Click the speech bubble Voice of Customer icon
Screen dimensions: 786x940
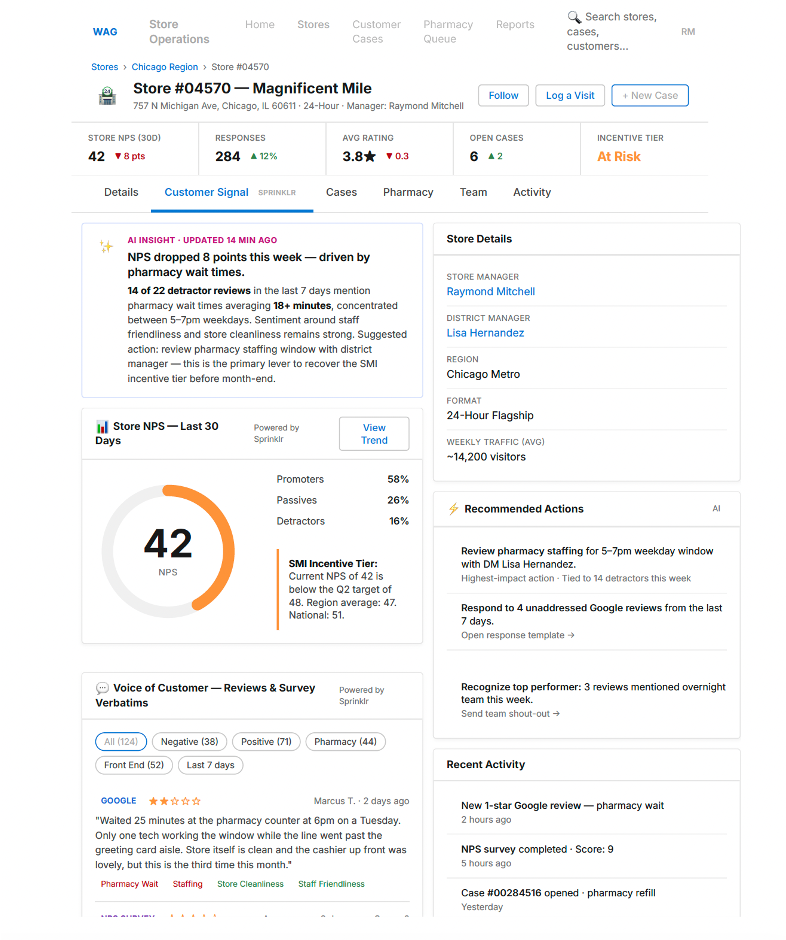click(103, 688)
